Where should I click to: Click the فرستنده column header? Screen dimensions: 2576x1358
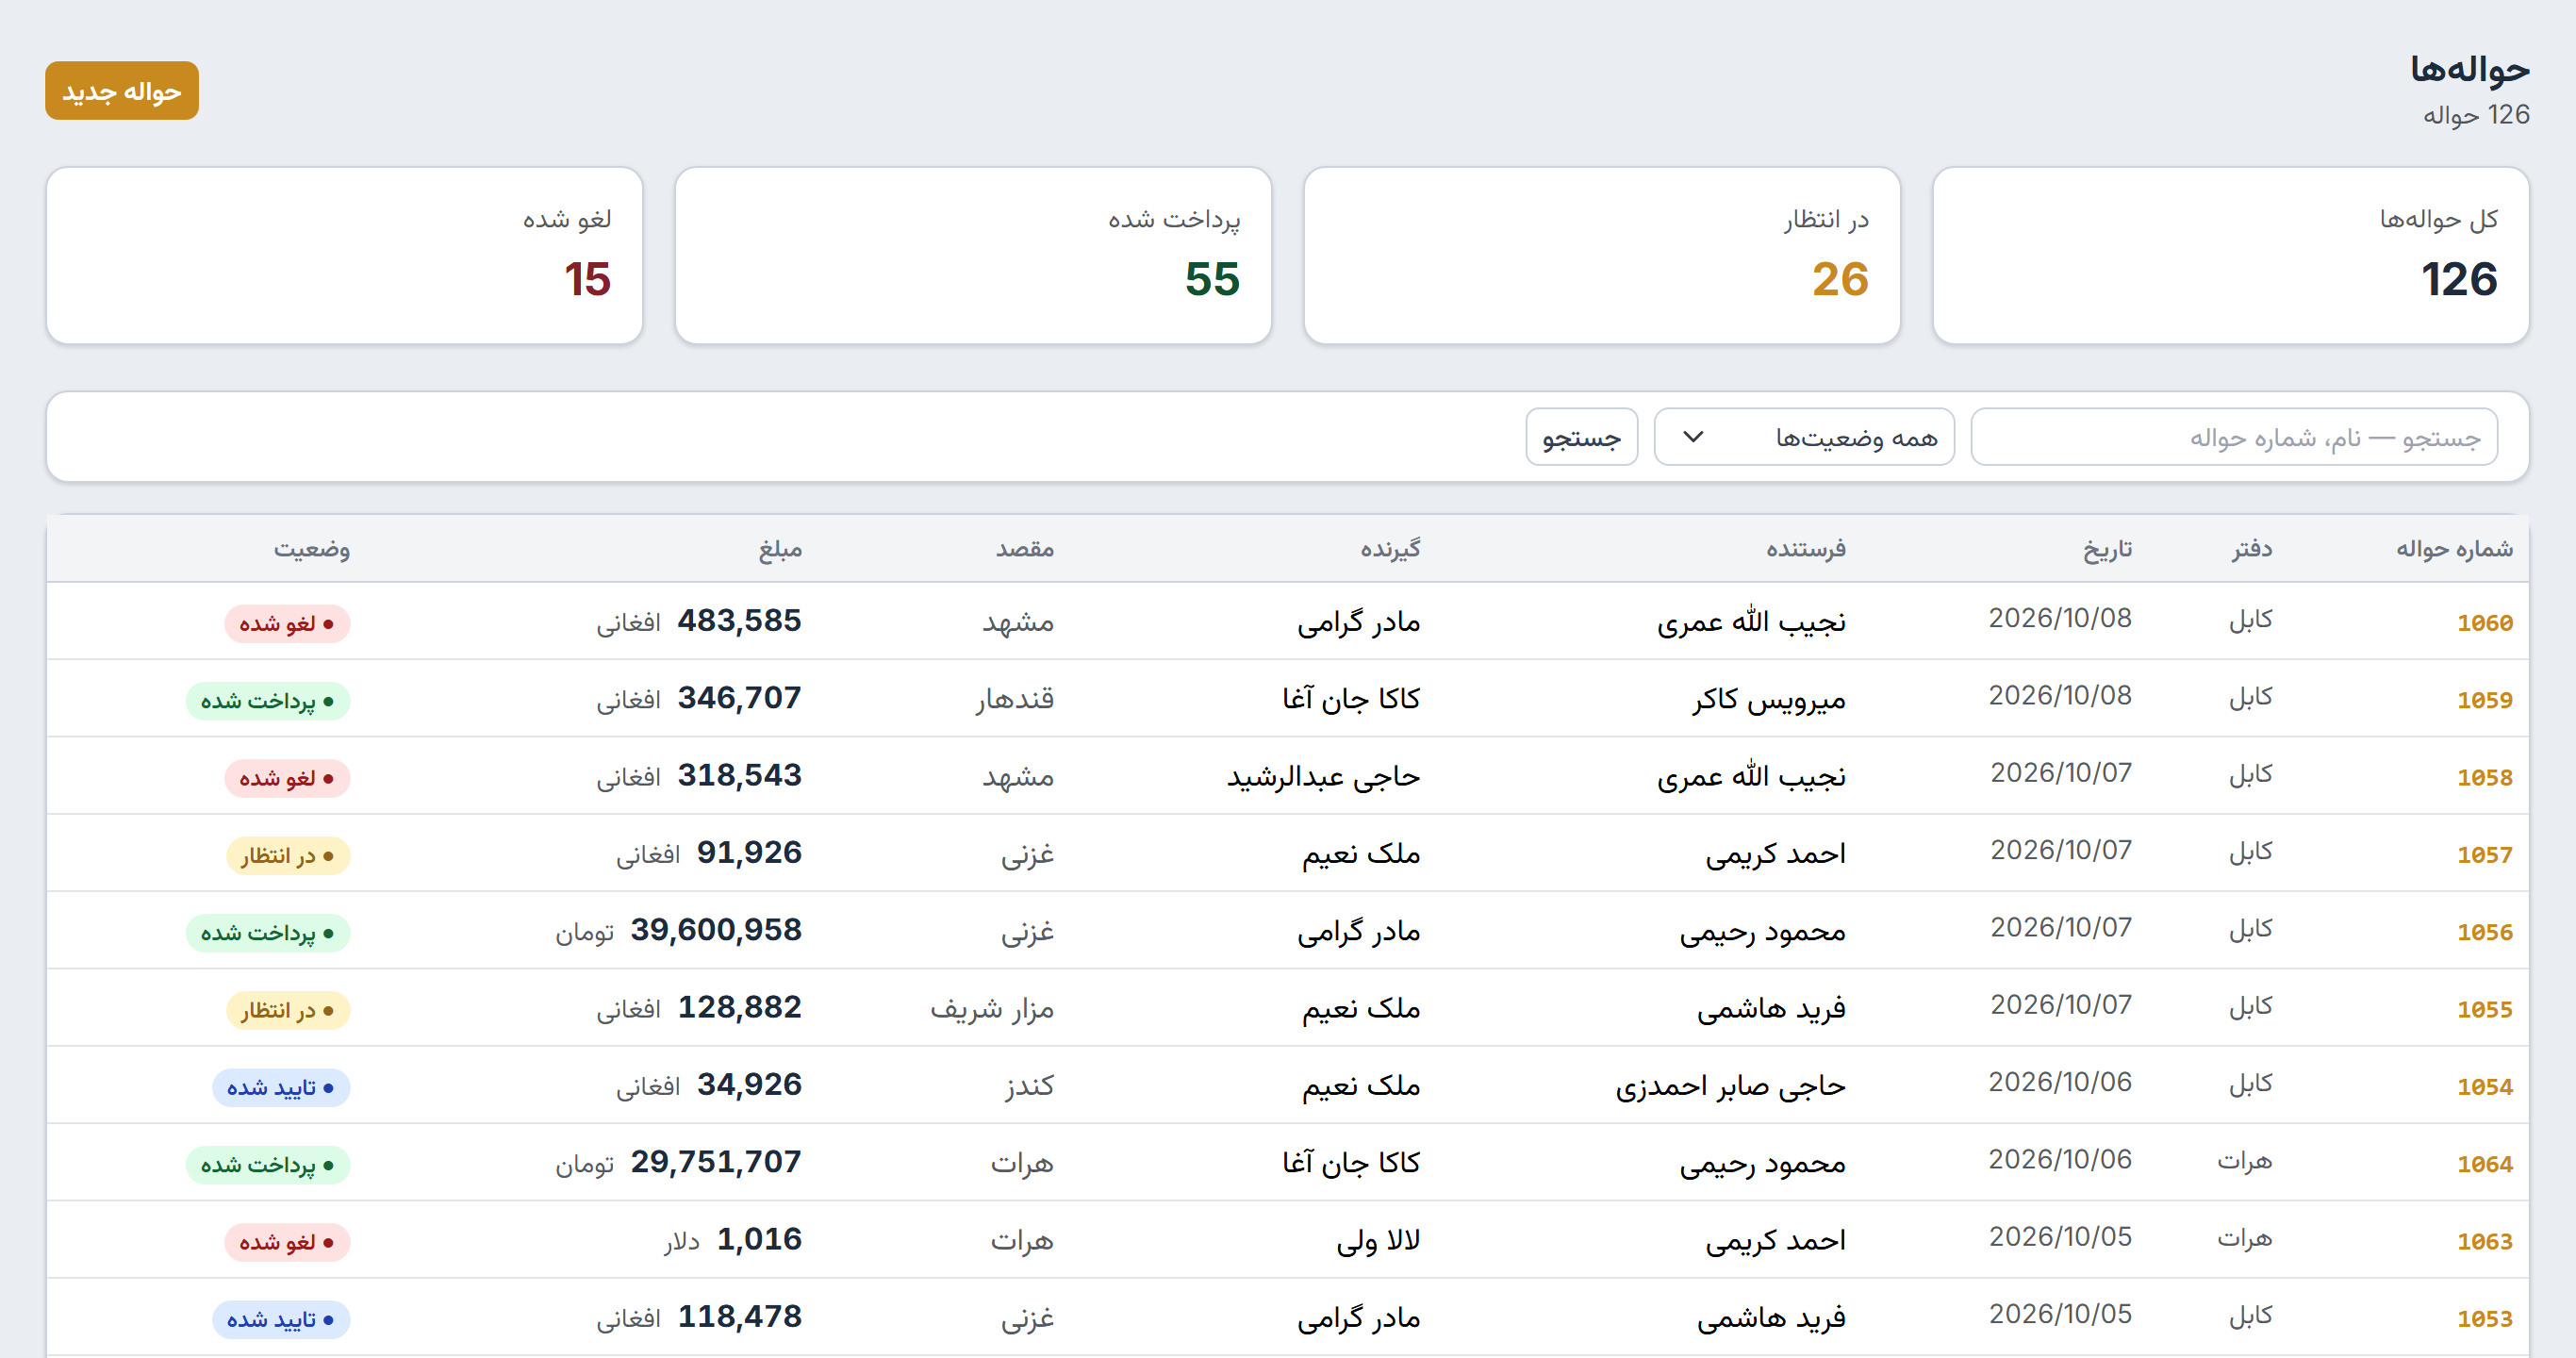click(1806, 548)
